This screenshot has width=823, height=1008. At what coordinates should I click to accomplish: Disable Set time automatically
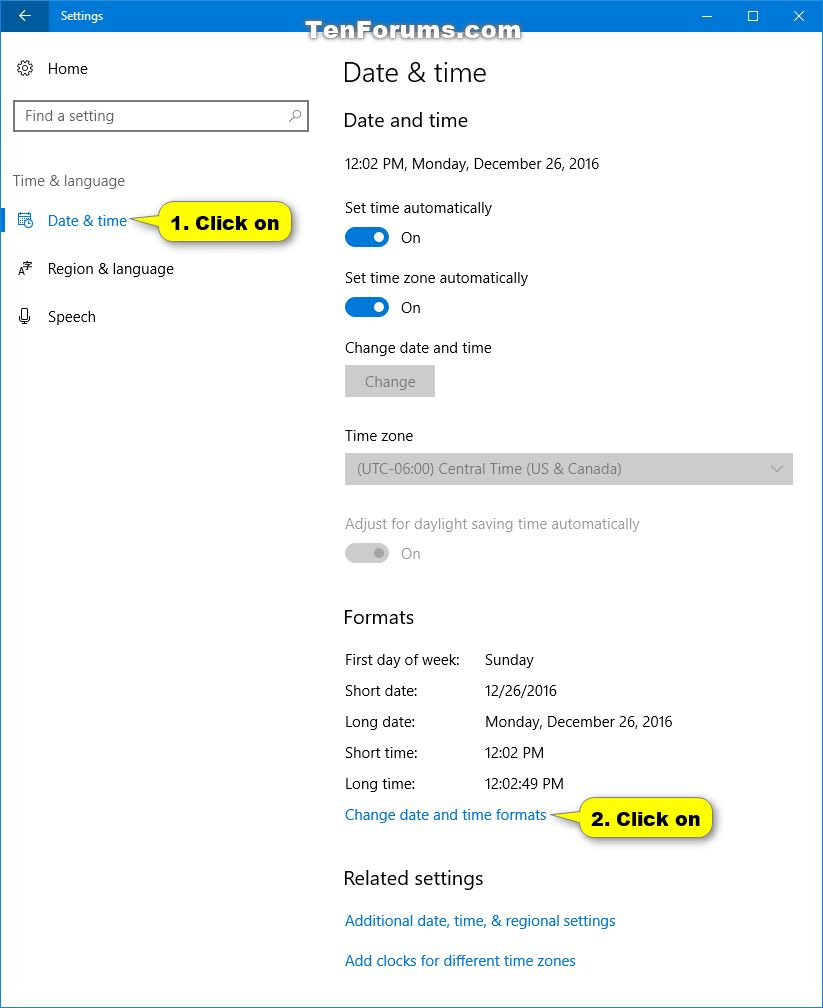coord(367,237)
